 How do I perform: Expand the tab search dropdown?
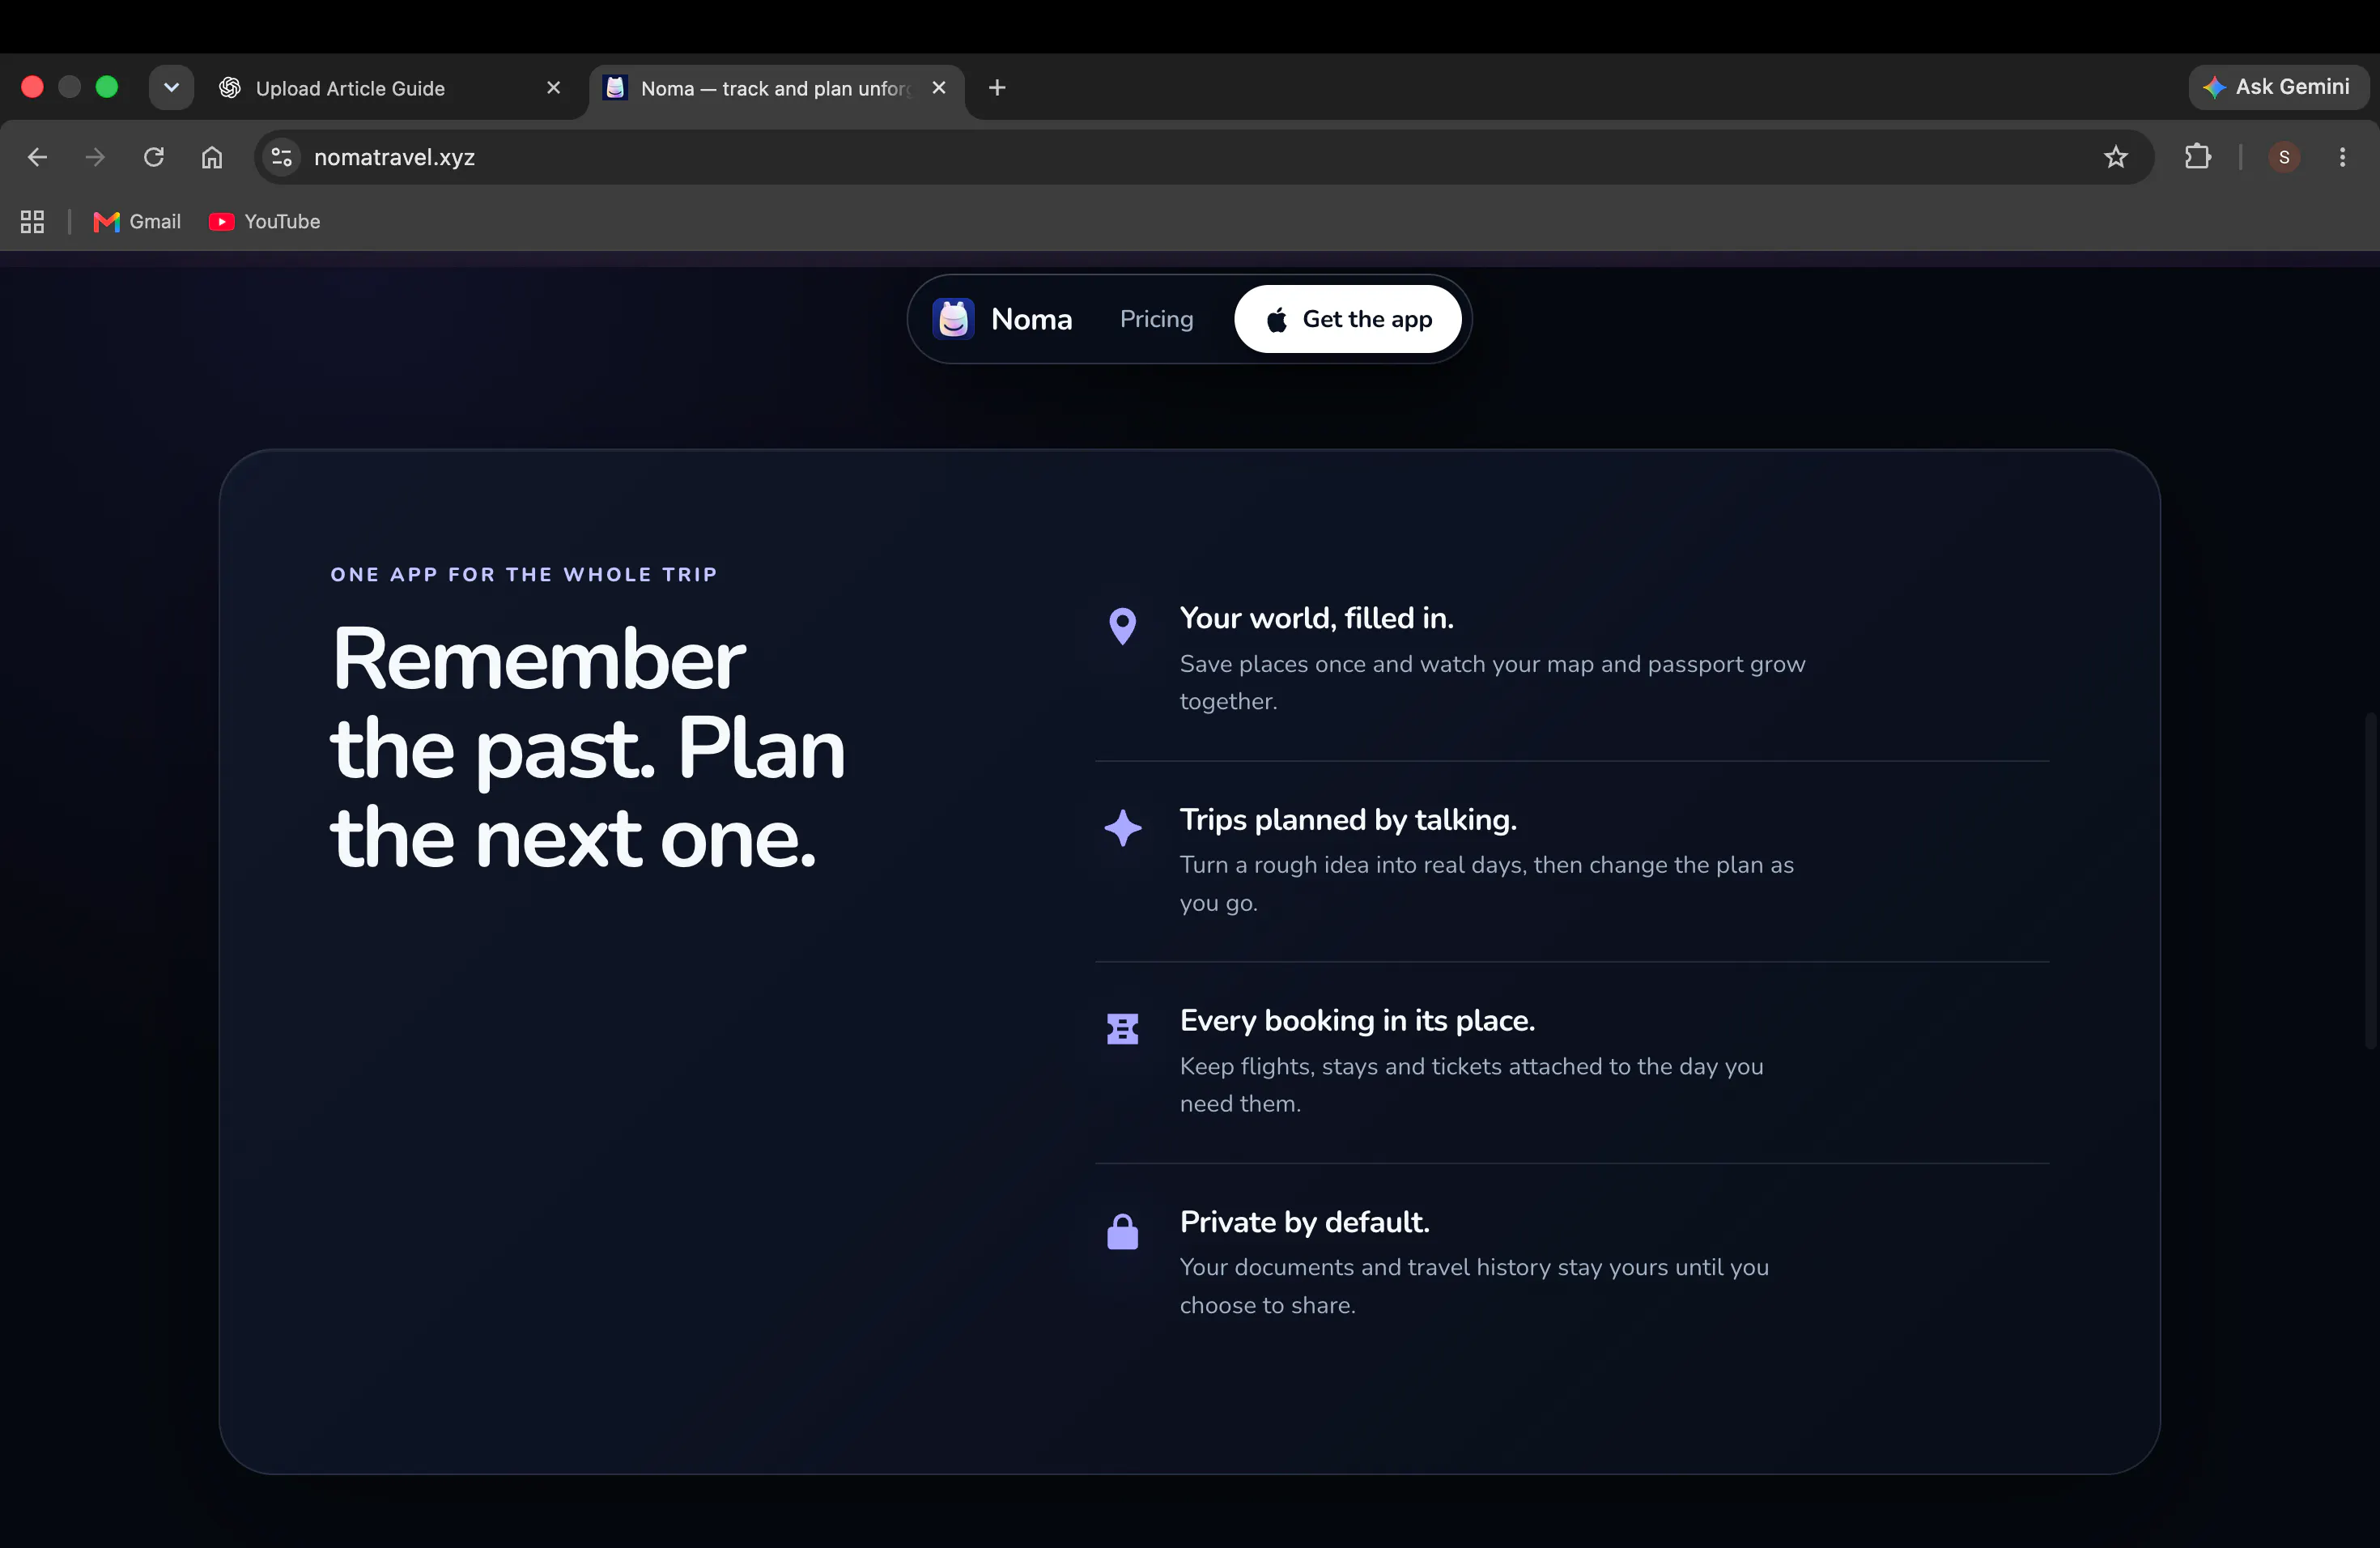pos(171,87)
